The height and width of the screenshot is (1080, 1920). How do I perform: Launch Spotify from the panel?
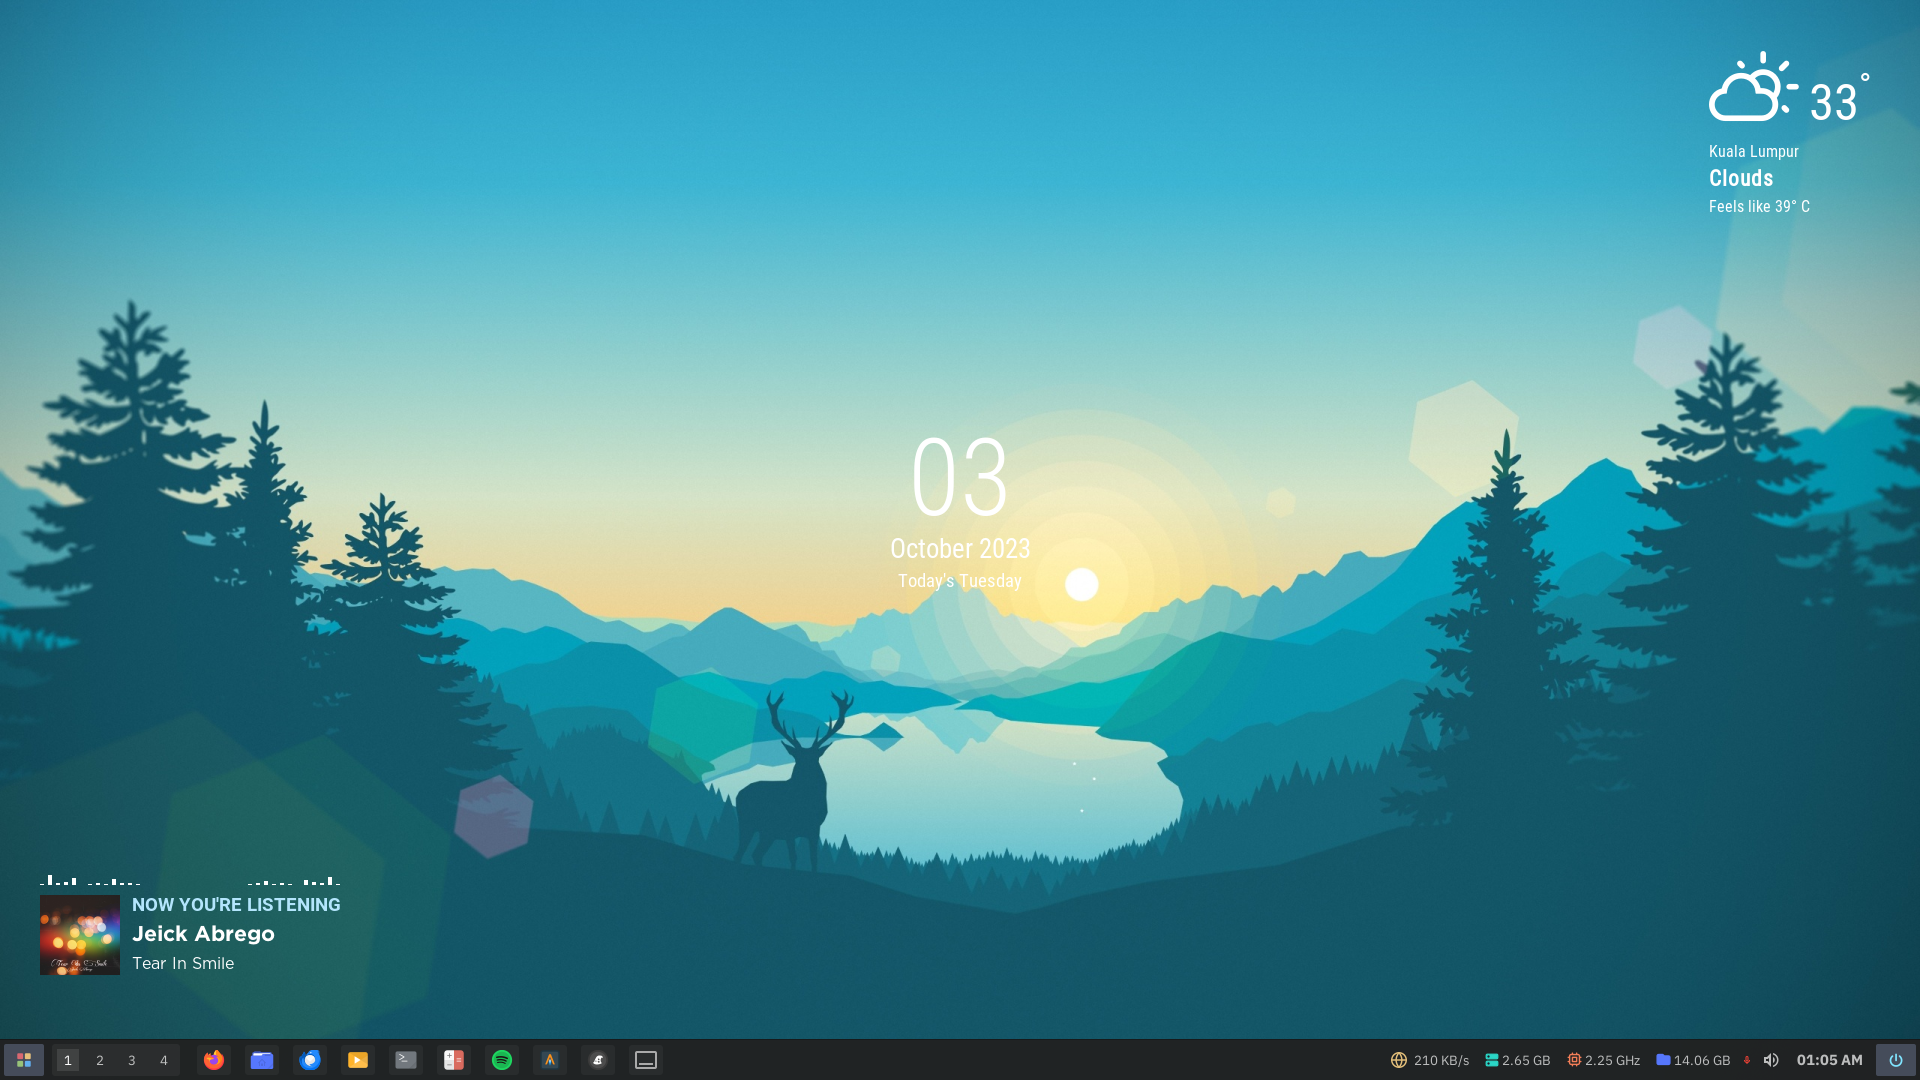point(502,1060)
